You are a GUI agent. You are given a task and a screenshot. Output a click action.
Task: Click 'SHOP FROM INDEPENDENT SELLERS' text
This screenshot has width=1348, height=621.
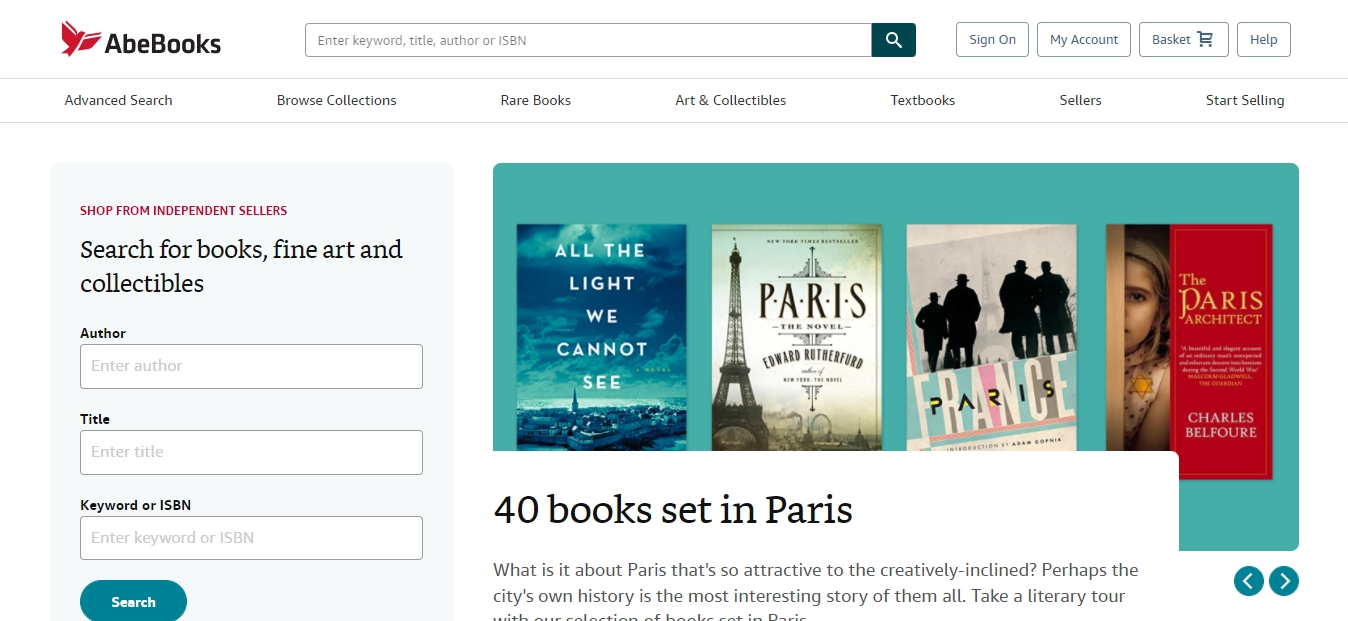[183, 211]
